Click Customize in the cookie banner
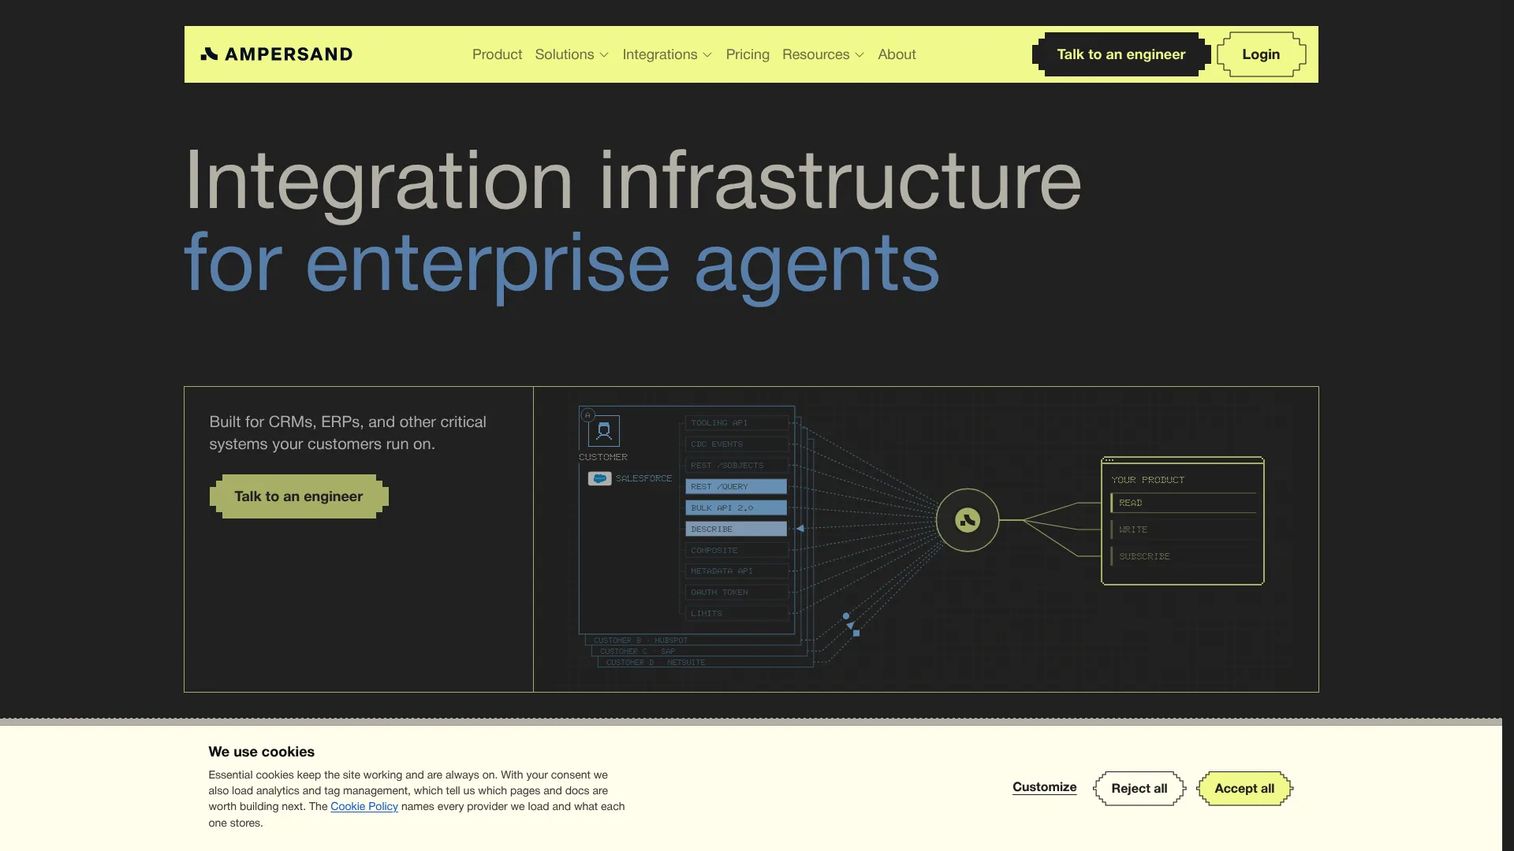 pyautogui.click(x=1044, y=787)
